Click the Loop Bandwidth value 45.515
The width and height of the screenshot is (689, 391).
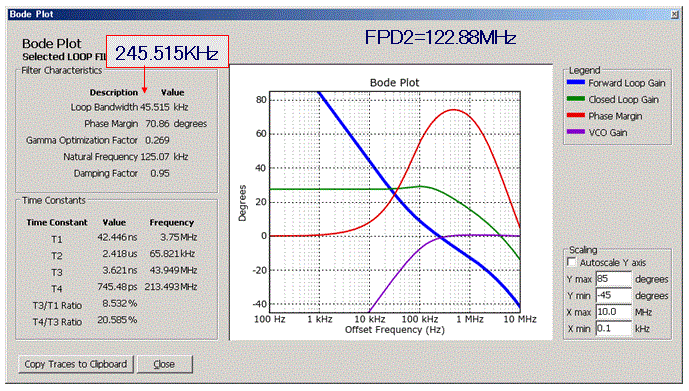point(155,107)
